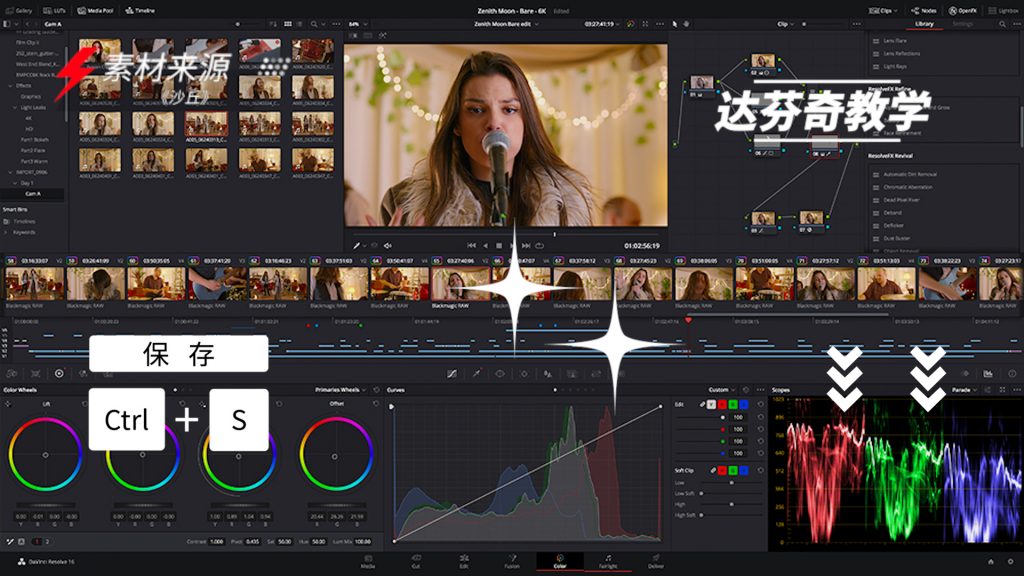Viewport: 1024px width, 576px height.
Task: Pick the Chromatic Aberration effect
Action: pyautogui.click(x=908, y=187)
